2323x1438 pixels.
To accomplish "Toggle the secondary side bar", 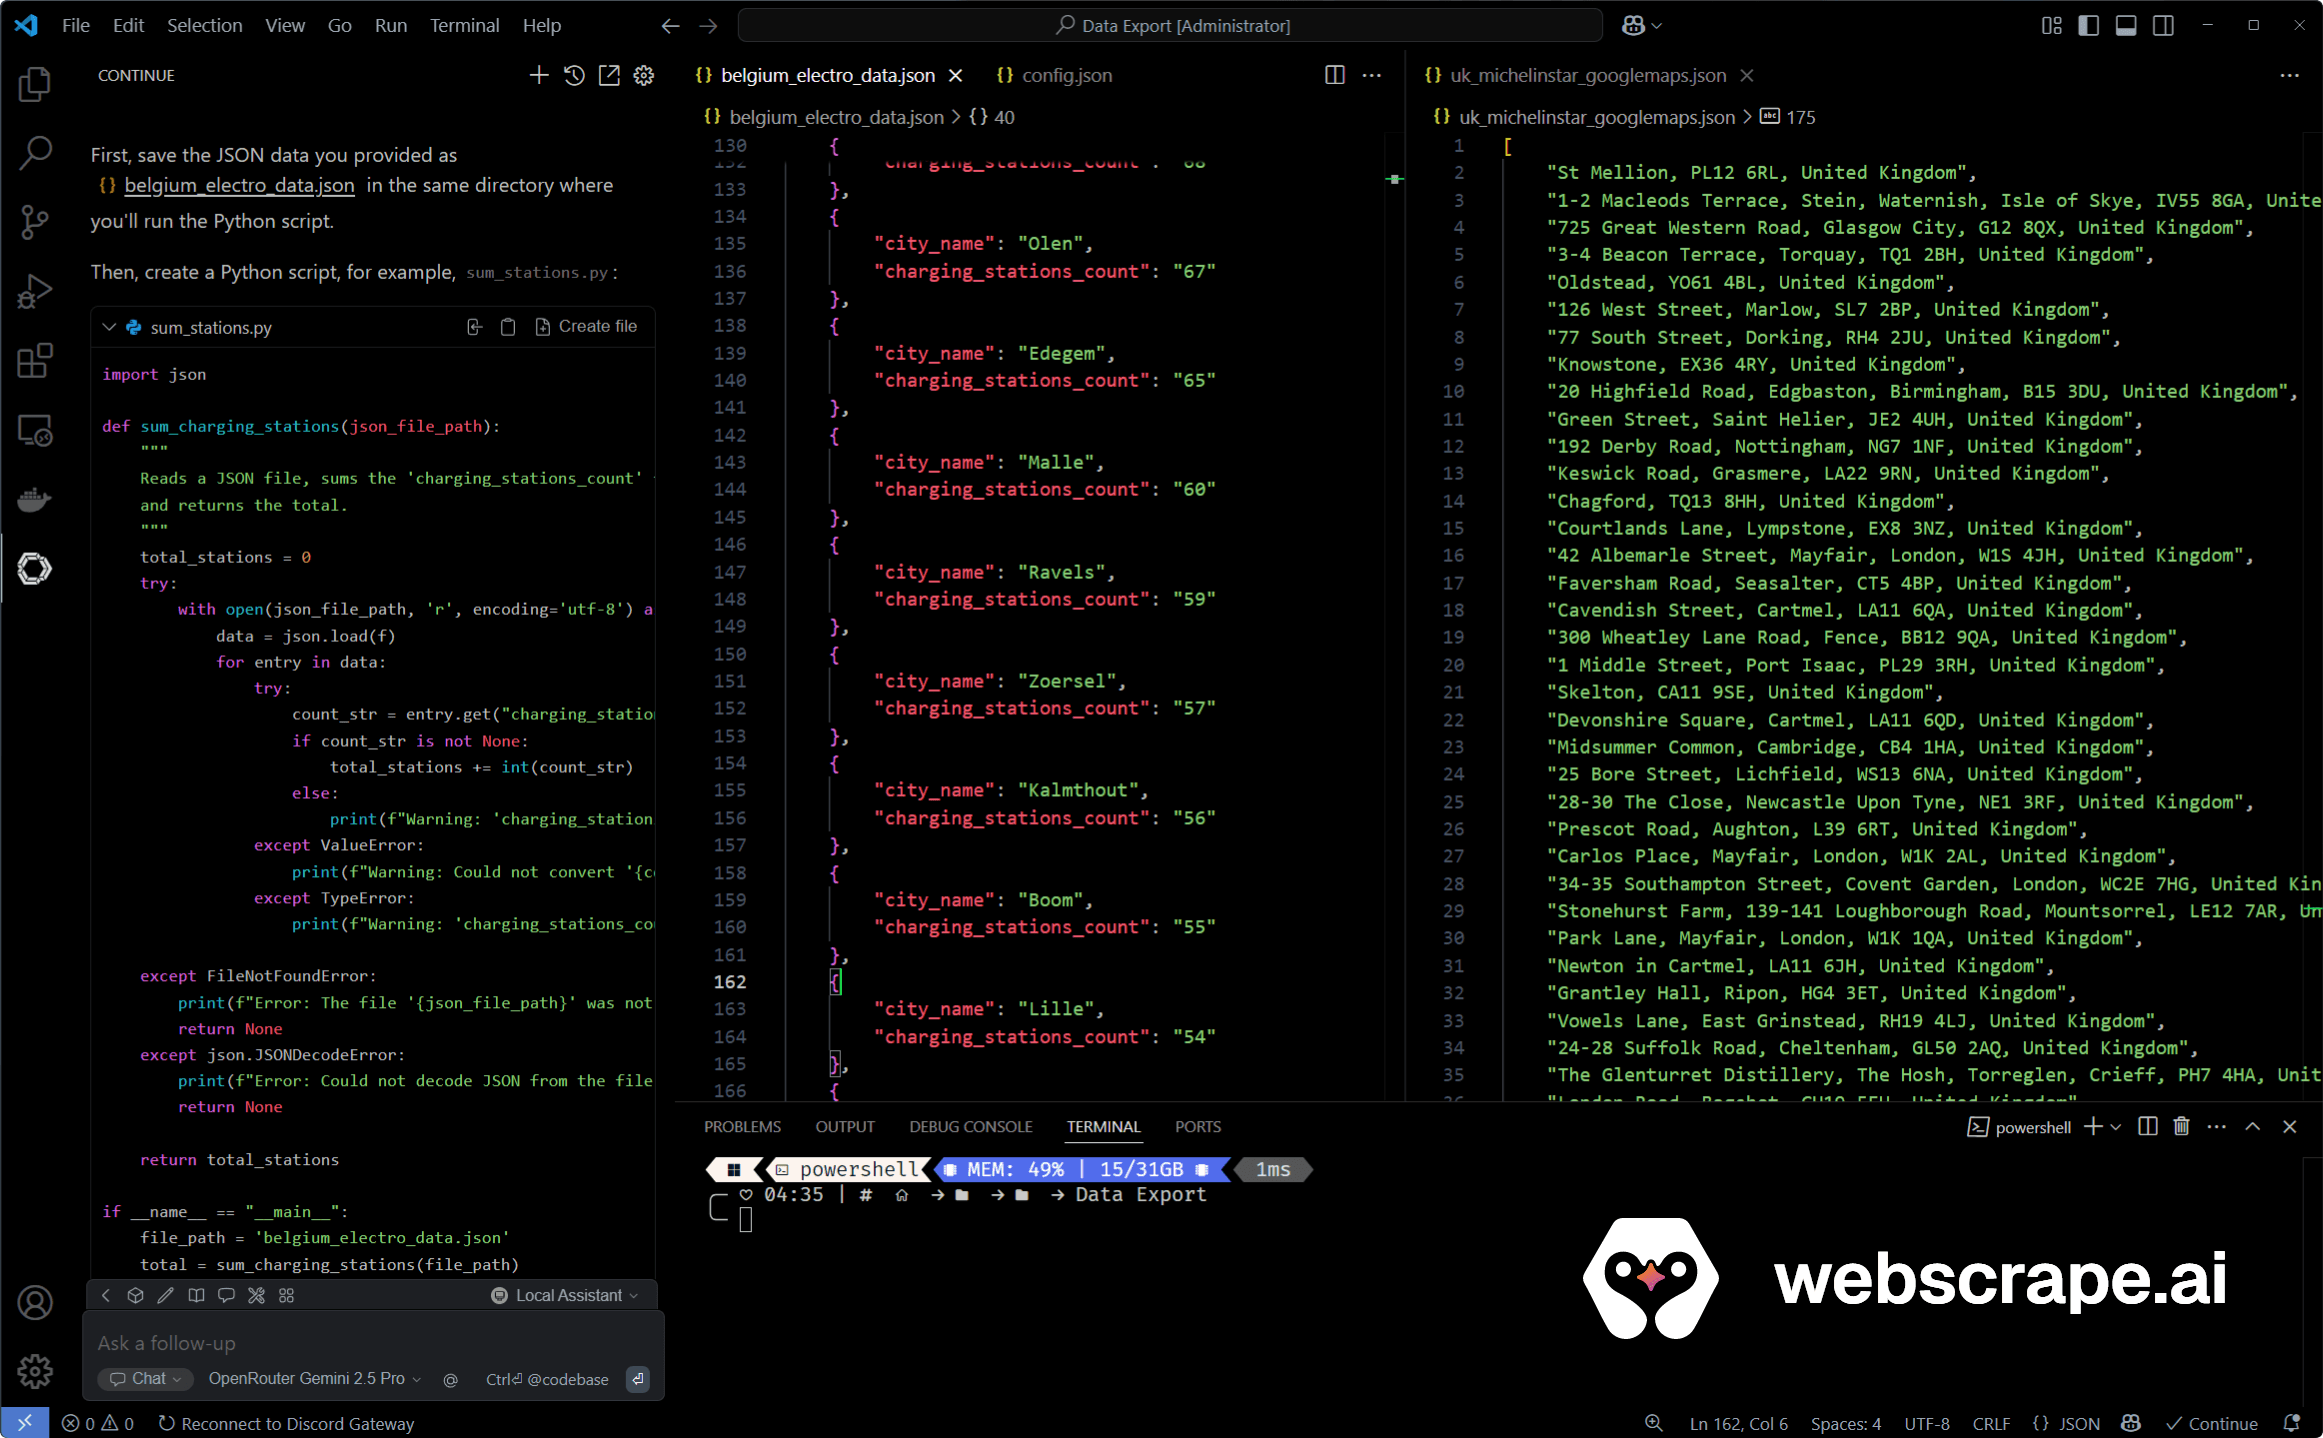I will point(2163,25).
